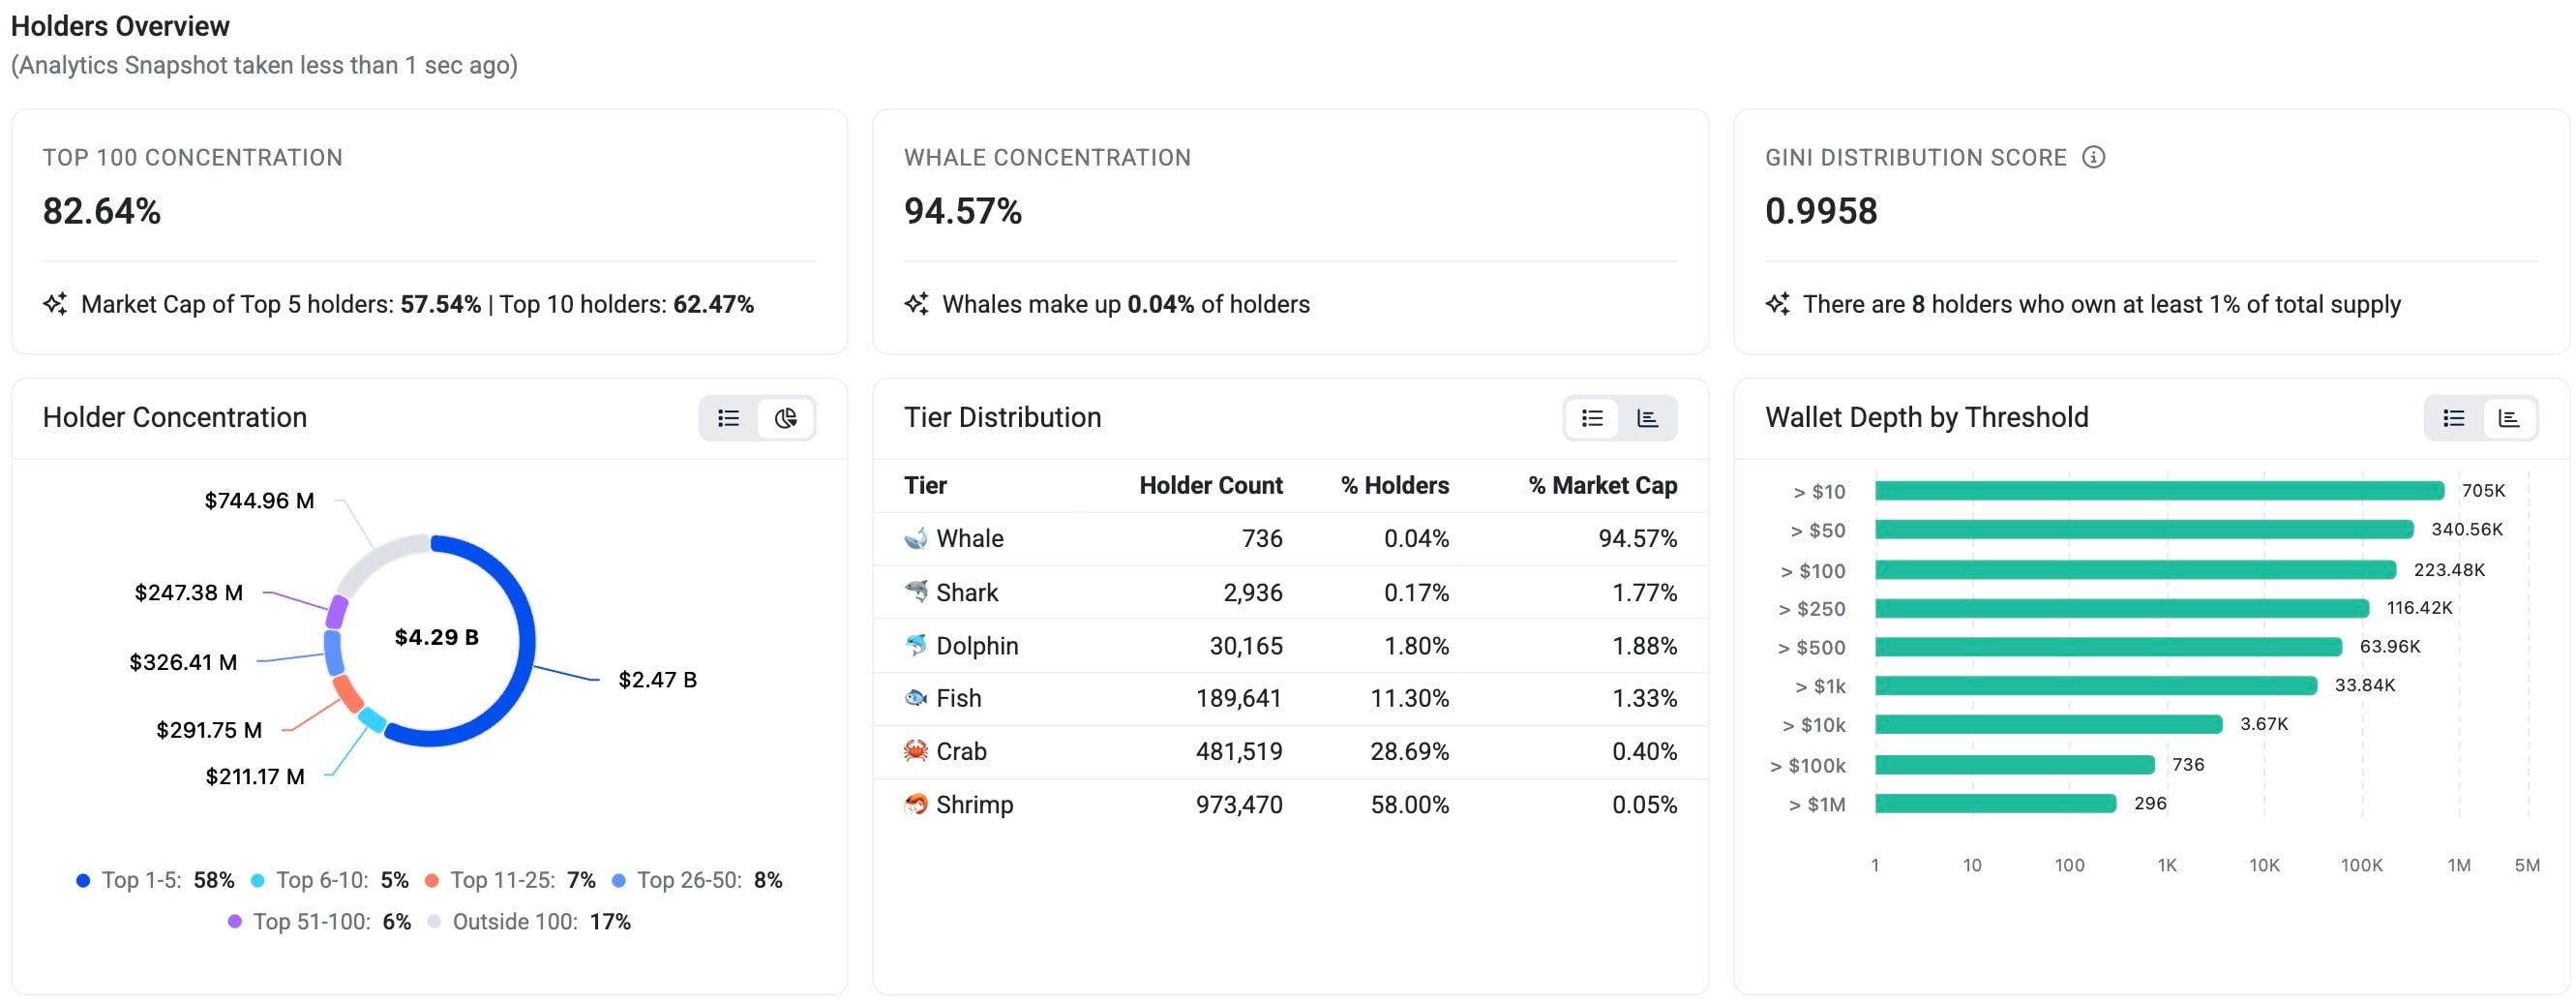Switch Tier Distribution to bar chart view
2576x1003 pixels.
pos(1647,418)
